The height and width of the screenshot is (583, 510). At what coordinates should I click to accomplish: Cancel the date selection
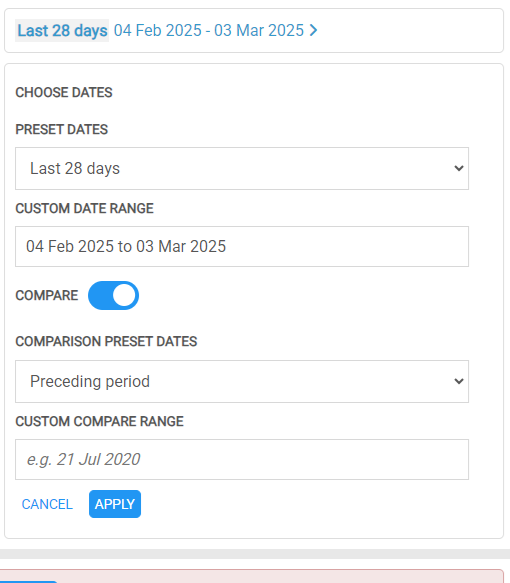pyautogui.click(x=47, y=504)
